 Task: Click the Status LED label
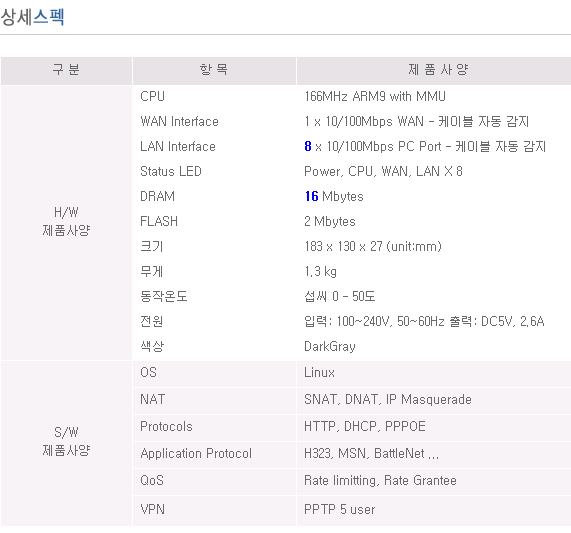tap(171, 171)
